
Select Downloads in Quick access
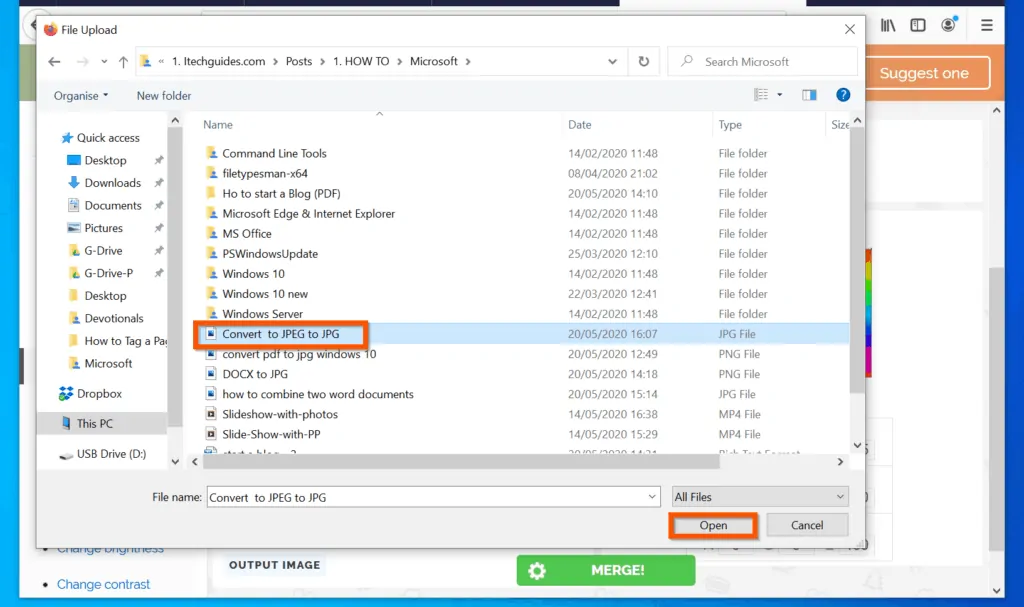112,183
